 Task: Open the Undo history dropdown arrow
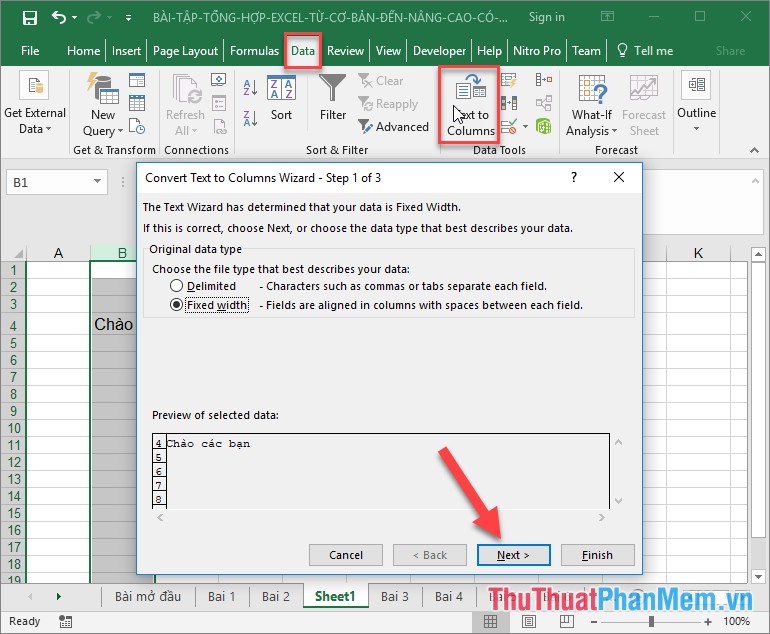point(75,18)
